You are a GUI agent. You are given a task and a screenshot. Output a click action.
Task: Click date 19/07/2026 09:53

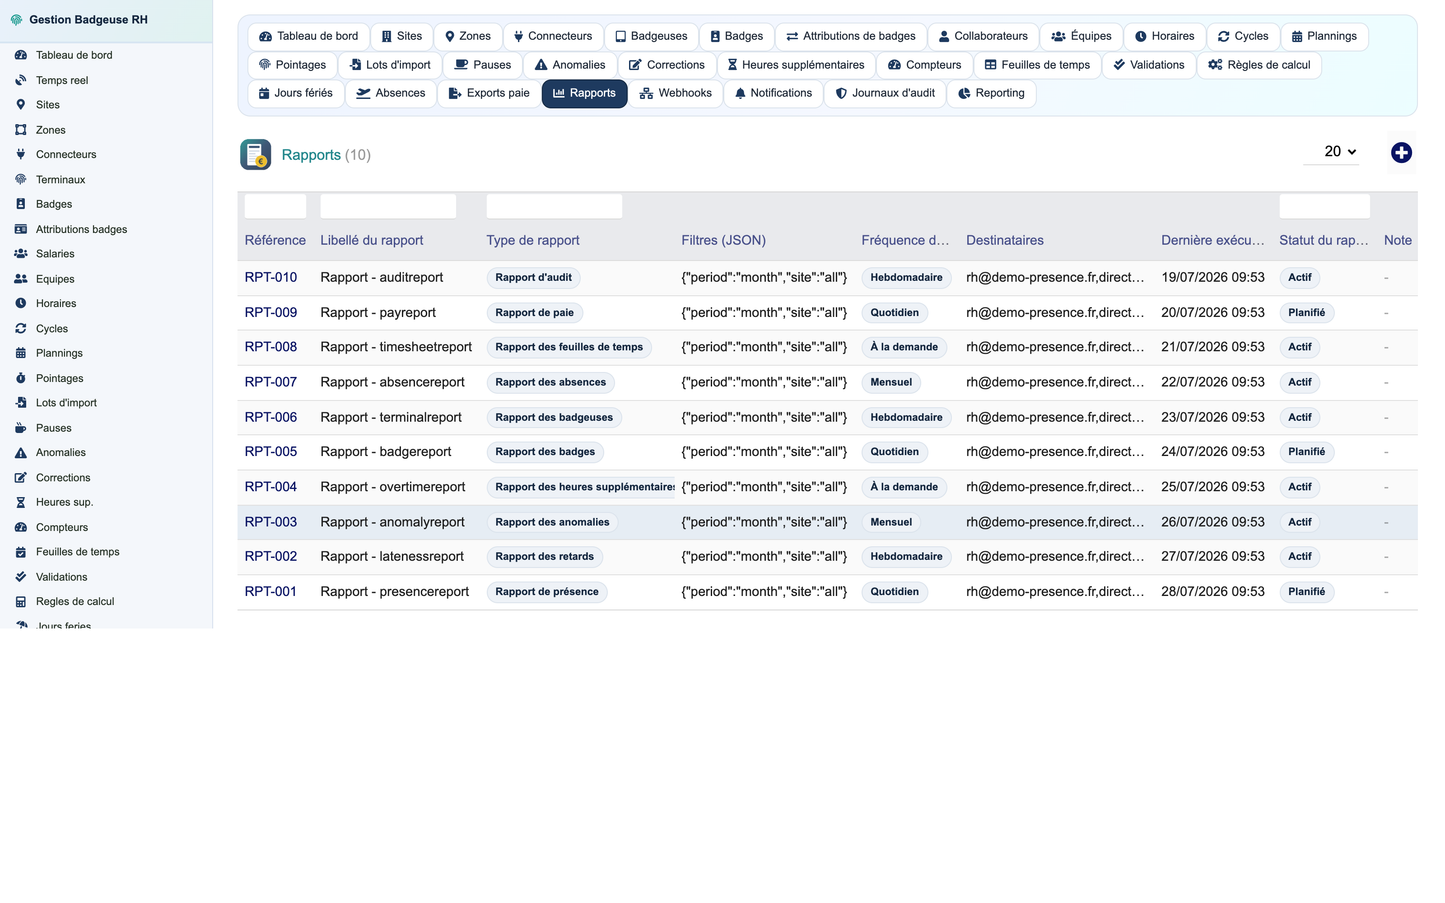(x=1213, y=277)
